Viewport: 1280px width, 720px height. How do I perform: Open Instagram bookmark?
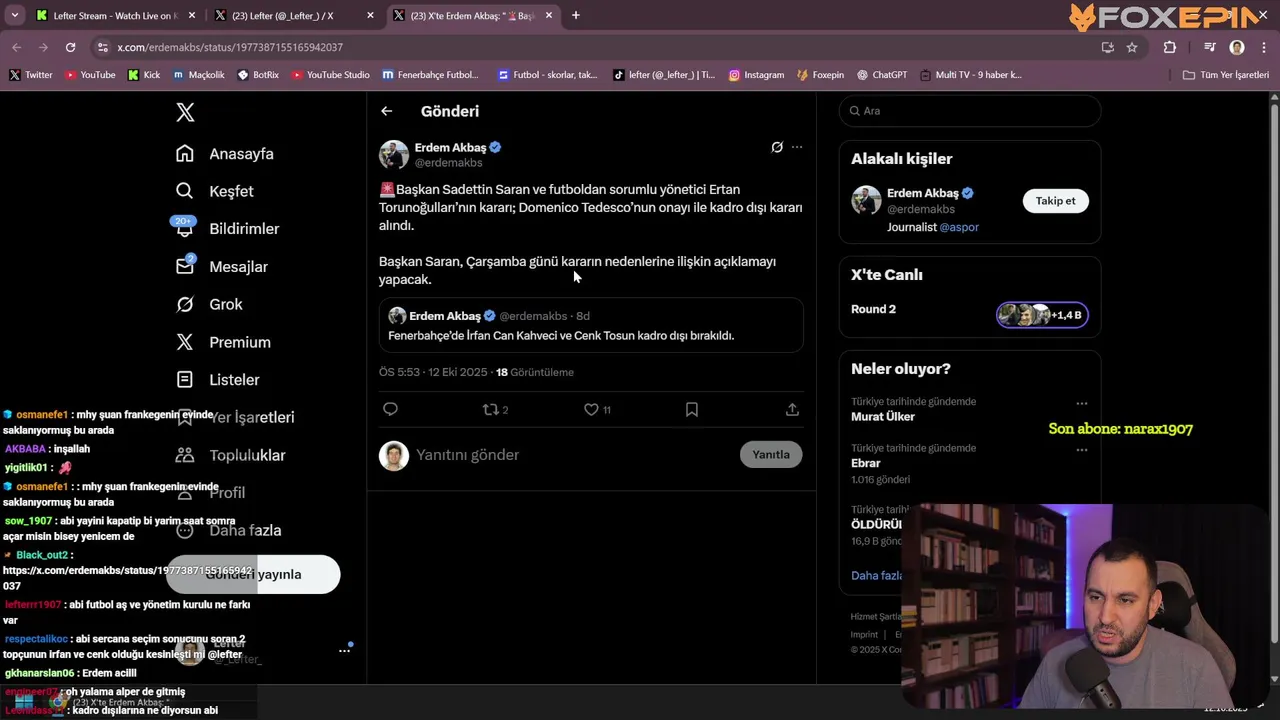756,75
